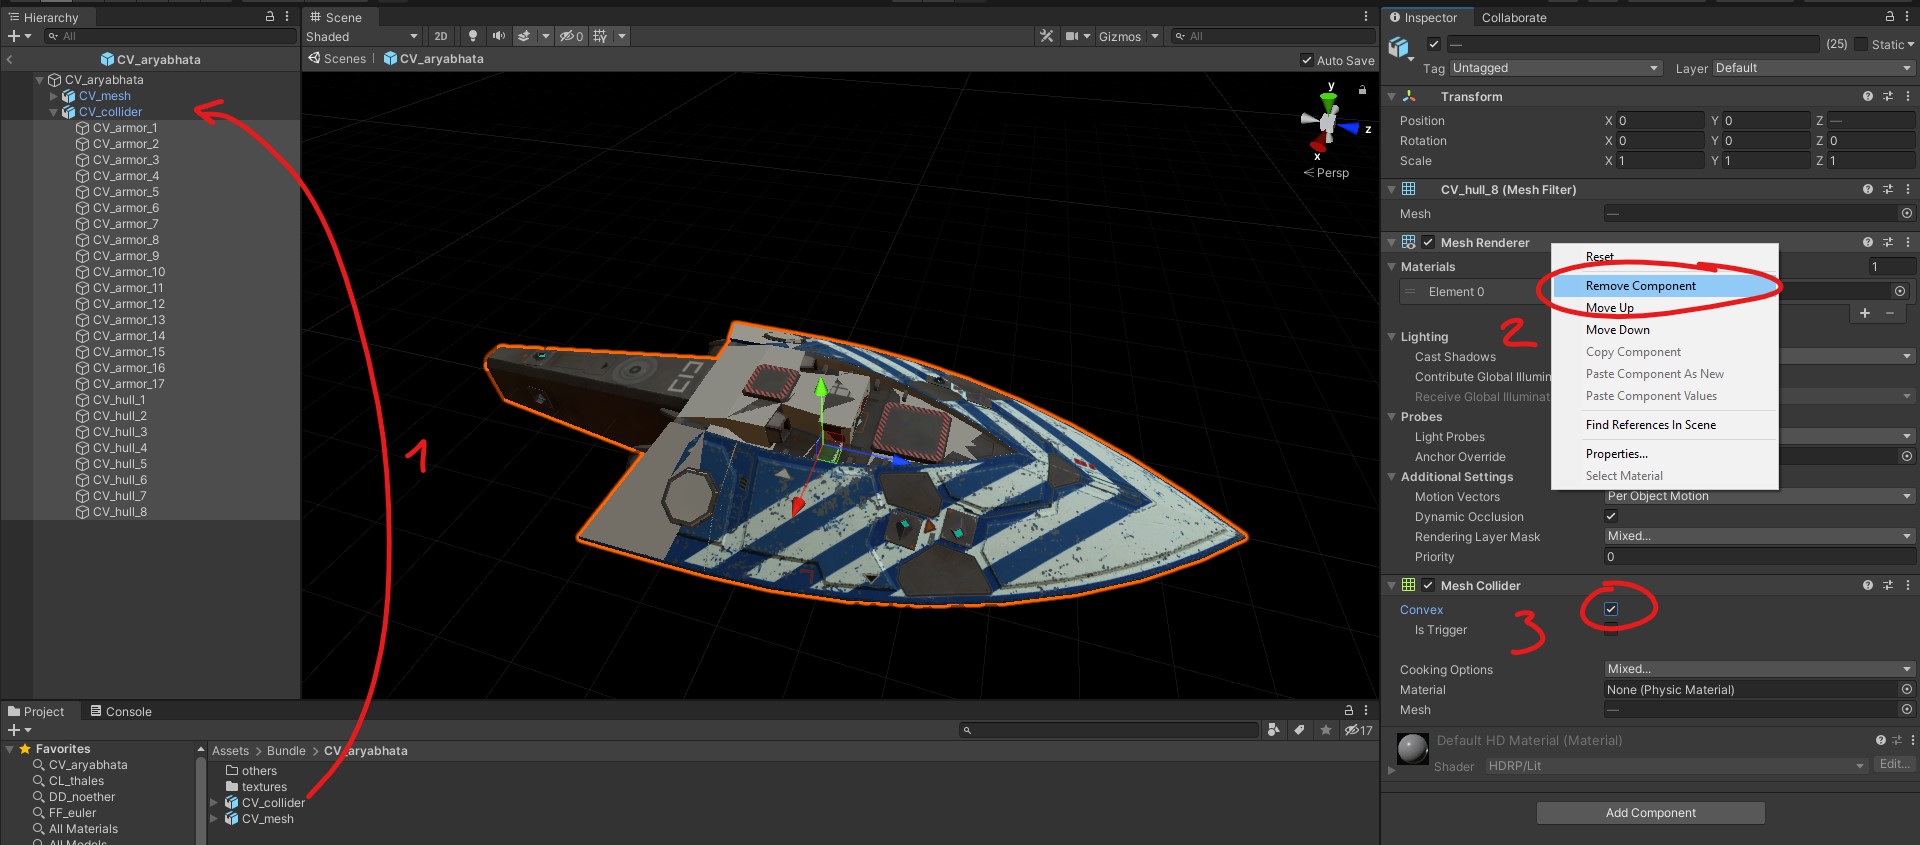Expand the CV_mesh hierarchy node
Image resolution: width=1920 pixels, height=845 pixels.
coord(54,96)
